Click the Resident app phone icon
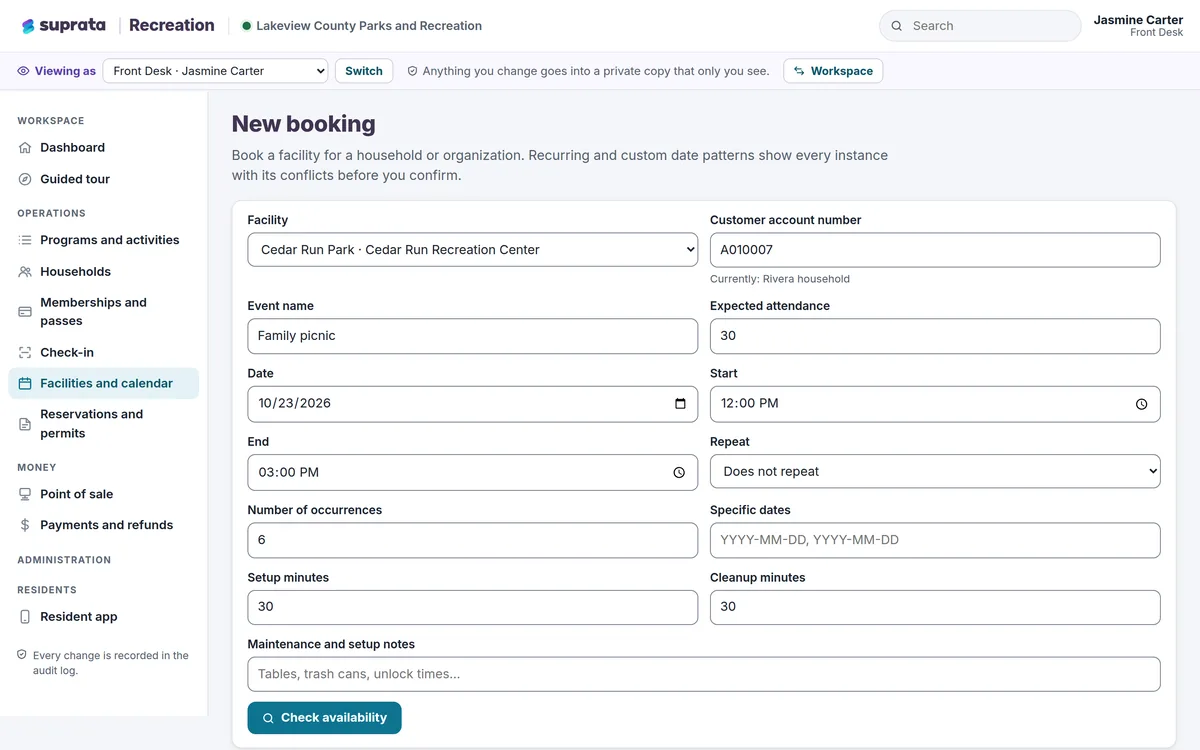This screenshot has width=1200, height=750. 25,617
